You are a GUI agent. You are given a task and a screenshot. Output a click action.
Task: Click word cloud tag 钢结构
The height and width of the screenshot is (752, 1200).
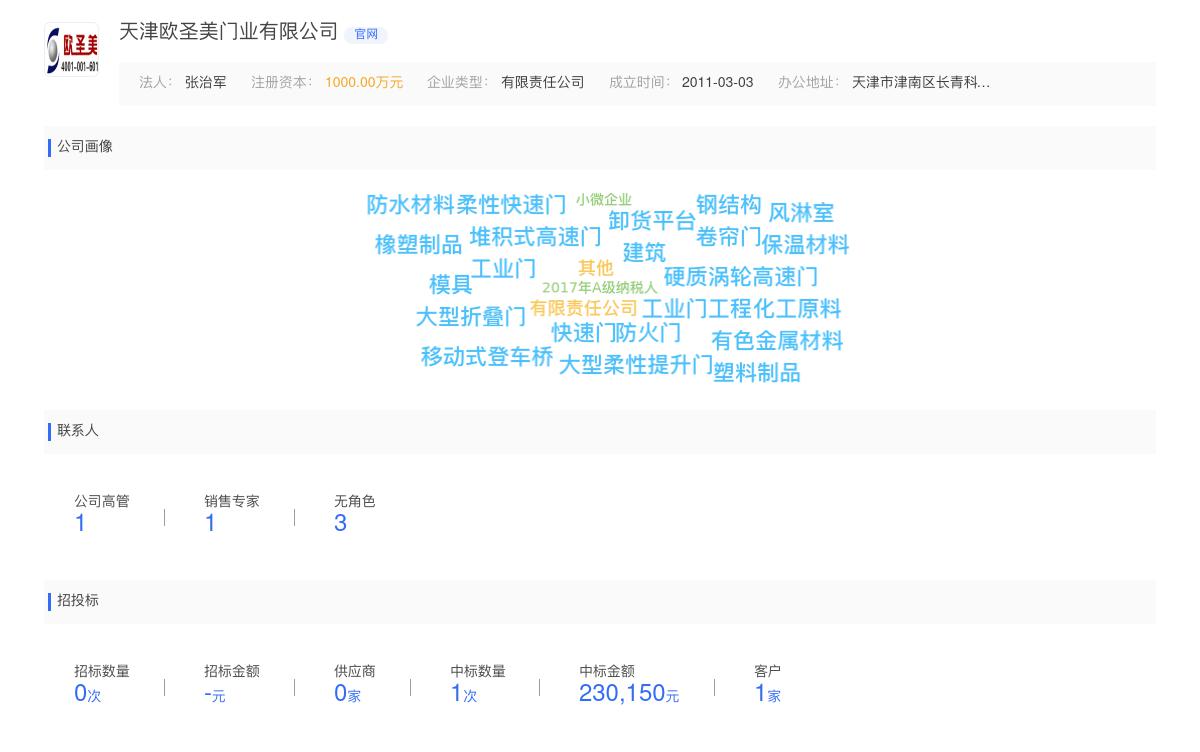pos(729,205)
